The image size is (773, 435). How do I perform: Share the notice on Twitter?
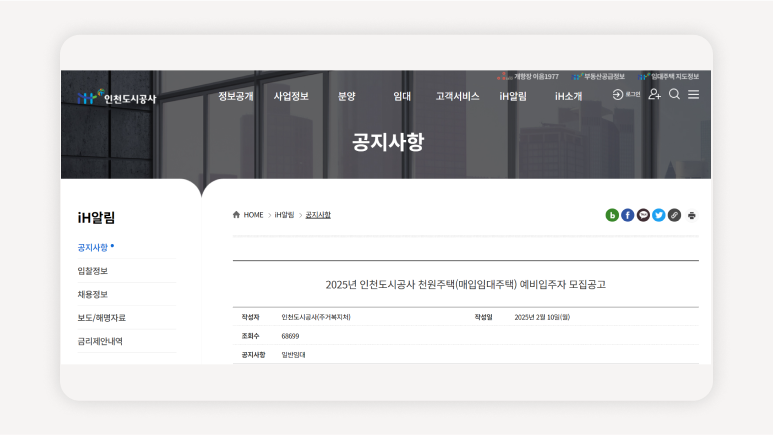click(659, 215)
